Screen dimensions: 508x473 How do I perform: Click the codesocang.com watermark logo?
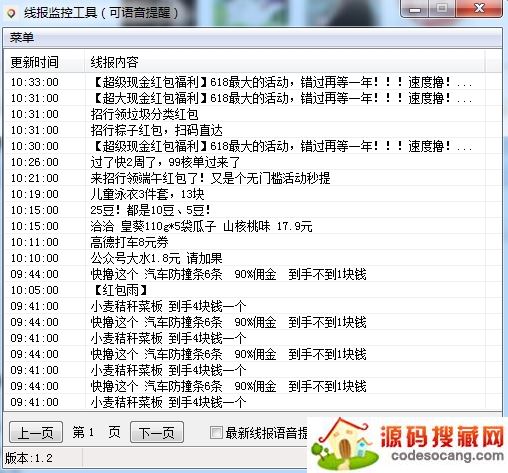click(x=407, y=444)
